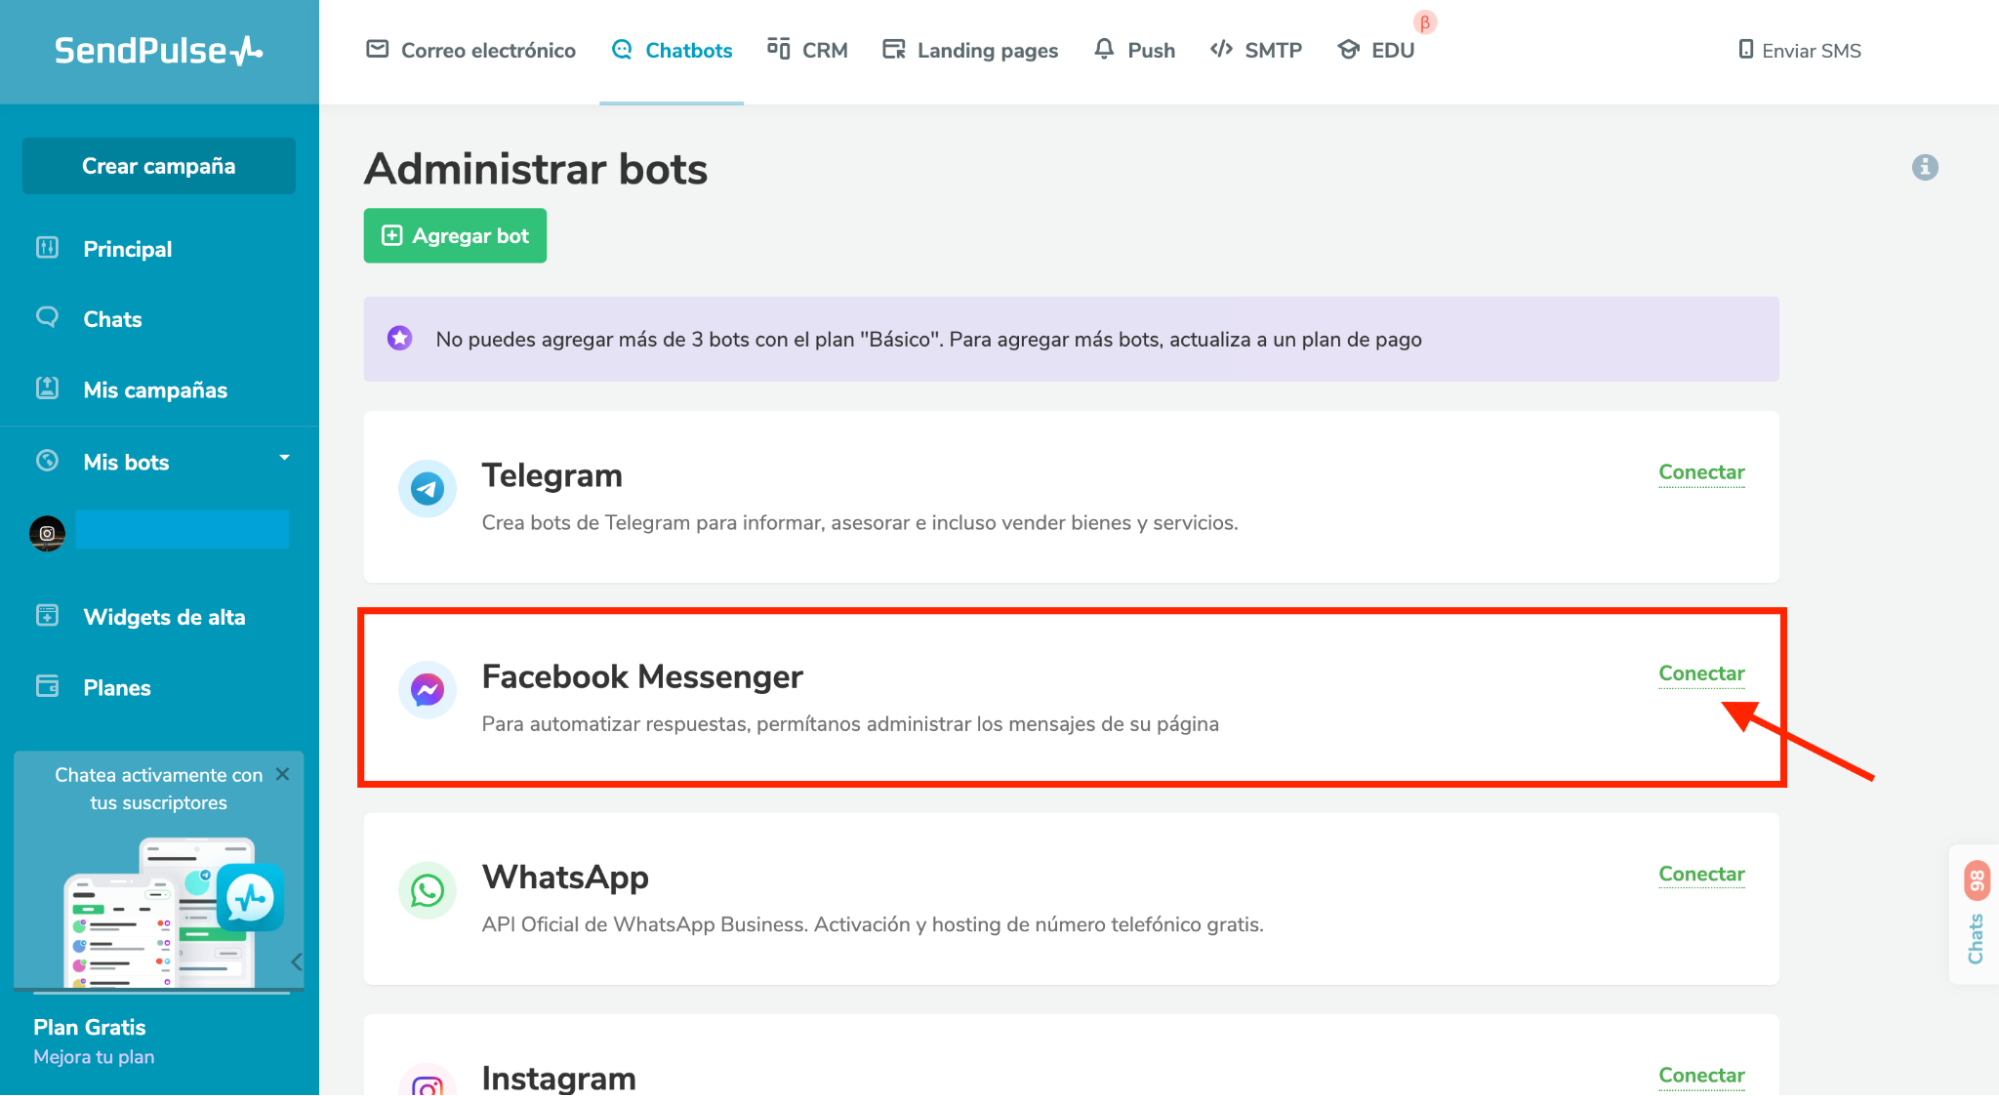Go to Mis campañas
Image resolution: width=1999 pixels, height=1096 pixels.
155,390
